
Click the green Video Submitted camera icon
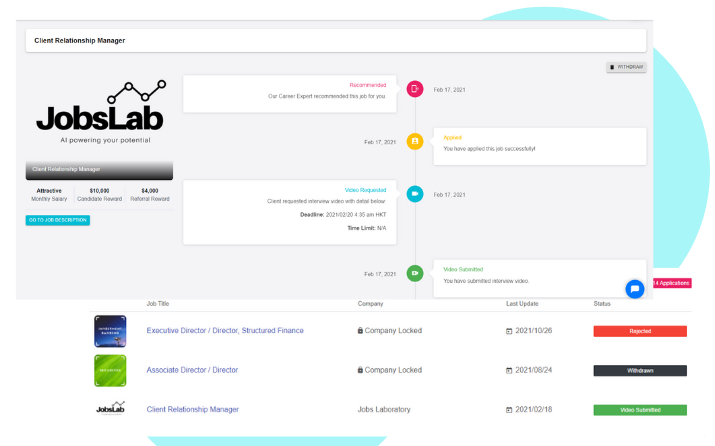(415, 273)
